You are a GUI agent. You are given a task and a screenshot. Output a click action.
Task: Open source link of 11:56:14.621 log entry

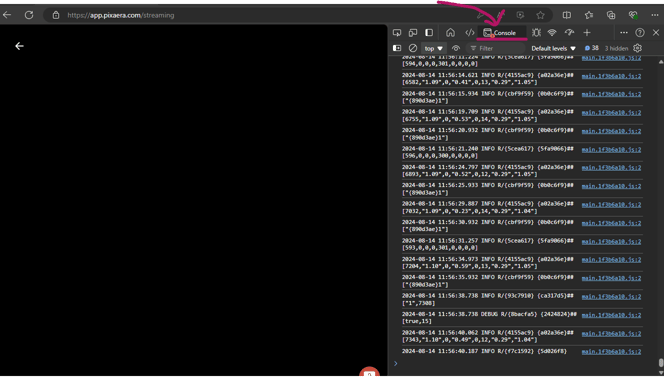pos(611,76)
